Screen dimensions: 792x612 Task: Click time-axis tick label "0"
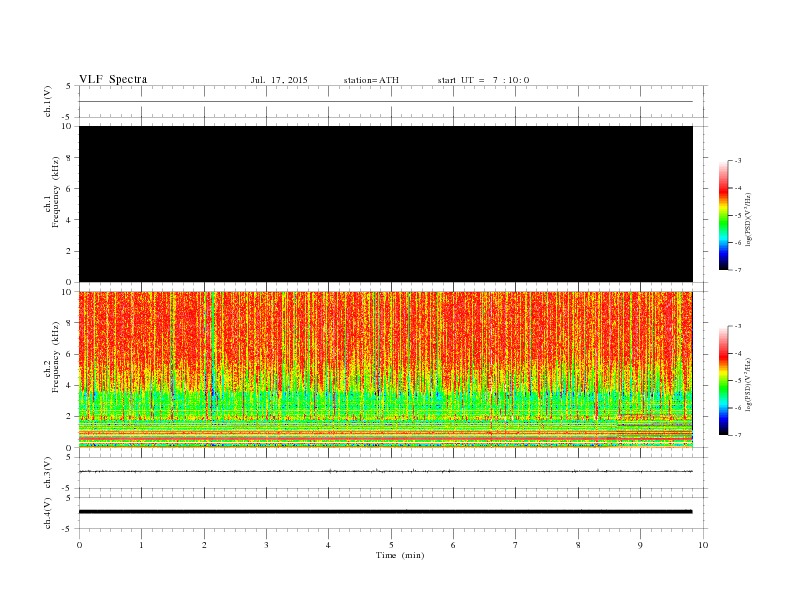click(79, 545)
